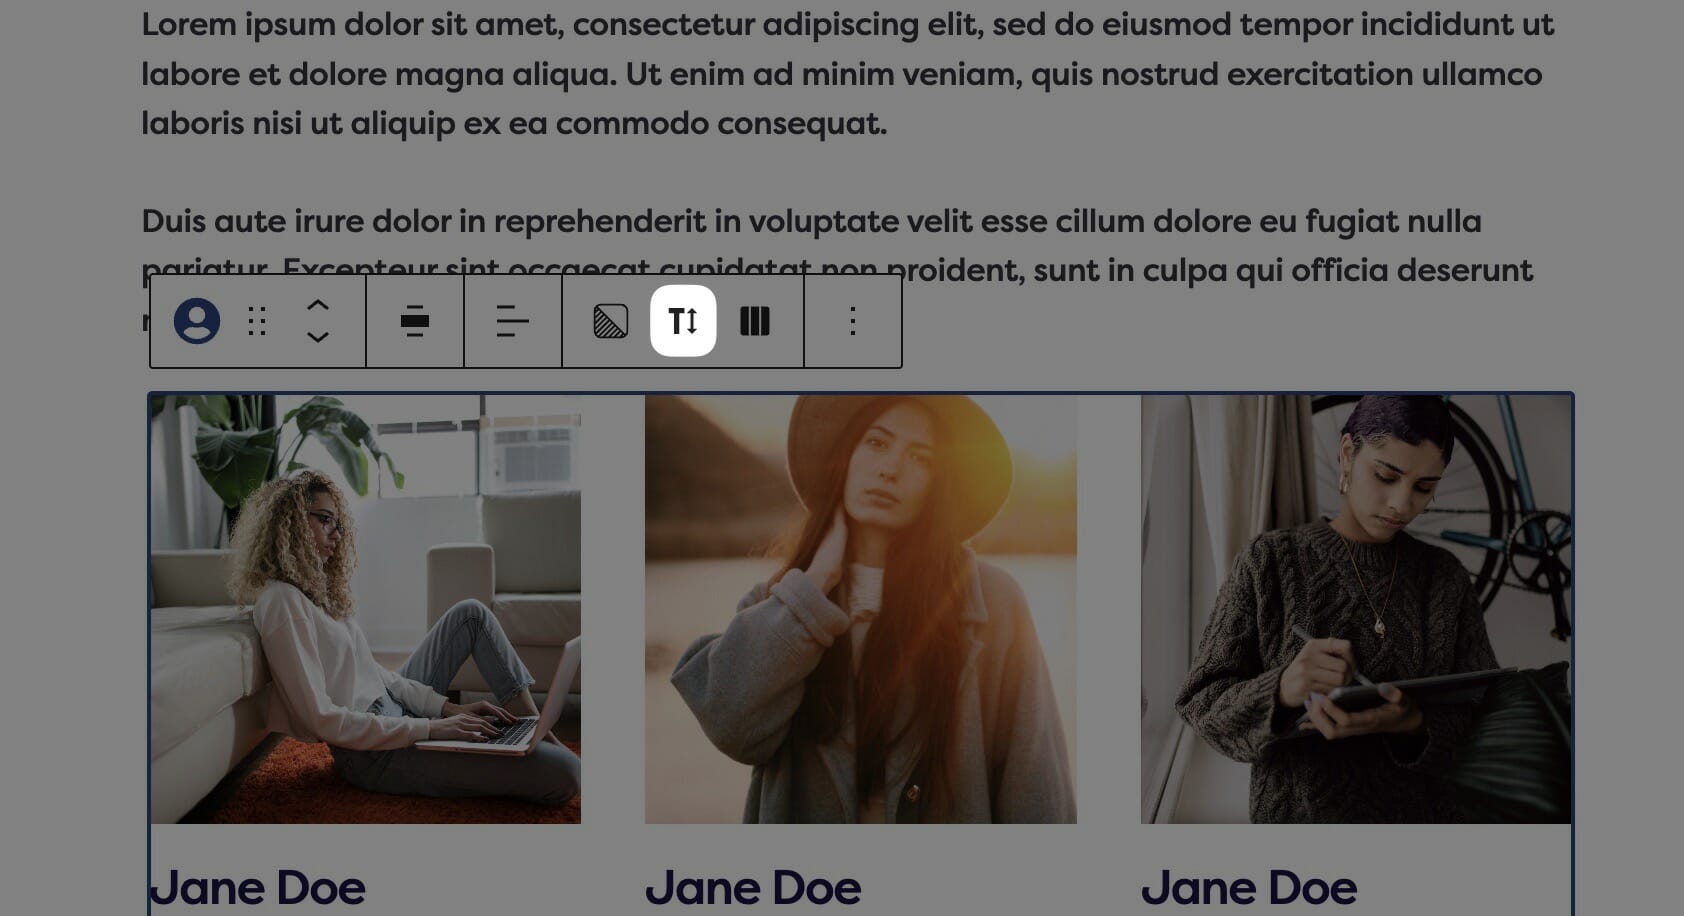The image size is (1684, 916).
Task: Open the three-dot options menu
Action: [x=853, y=321]
